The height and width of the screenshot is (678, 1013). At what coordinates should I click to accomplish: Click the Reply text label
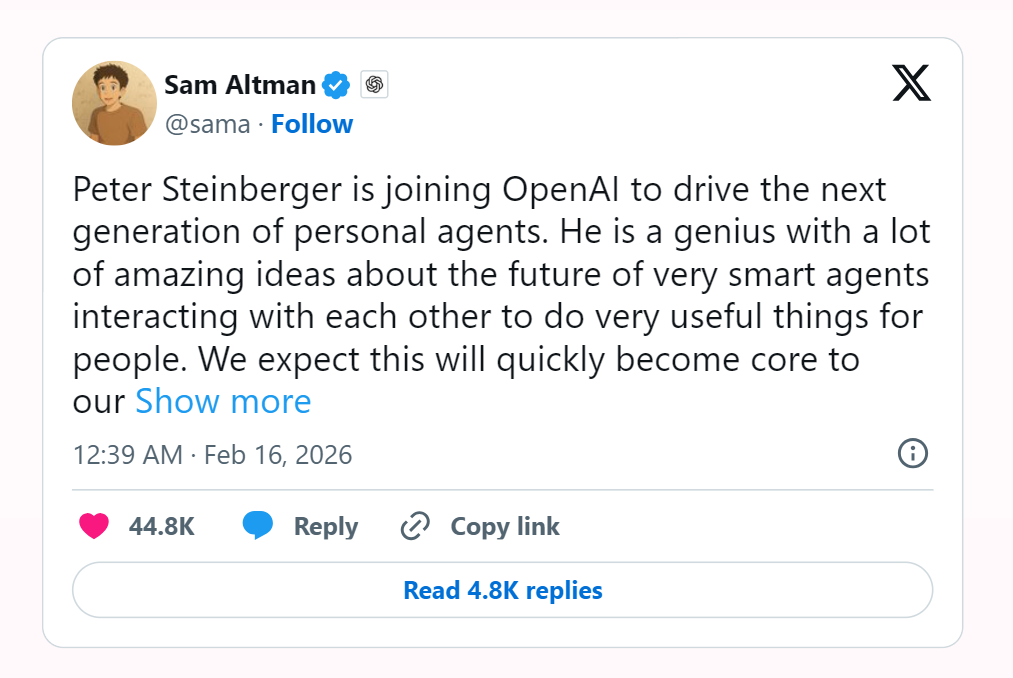click(x=326, y=526)
